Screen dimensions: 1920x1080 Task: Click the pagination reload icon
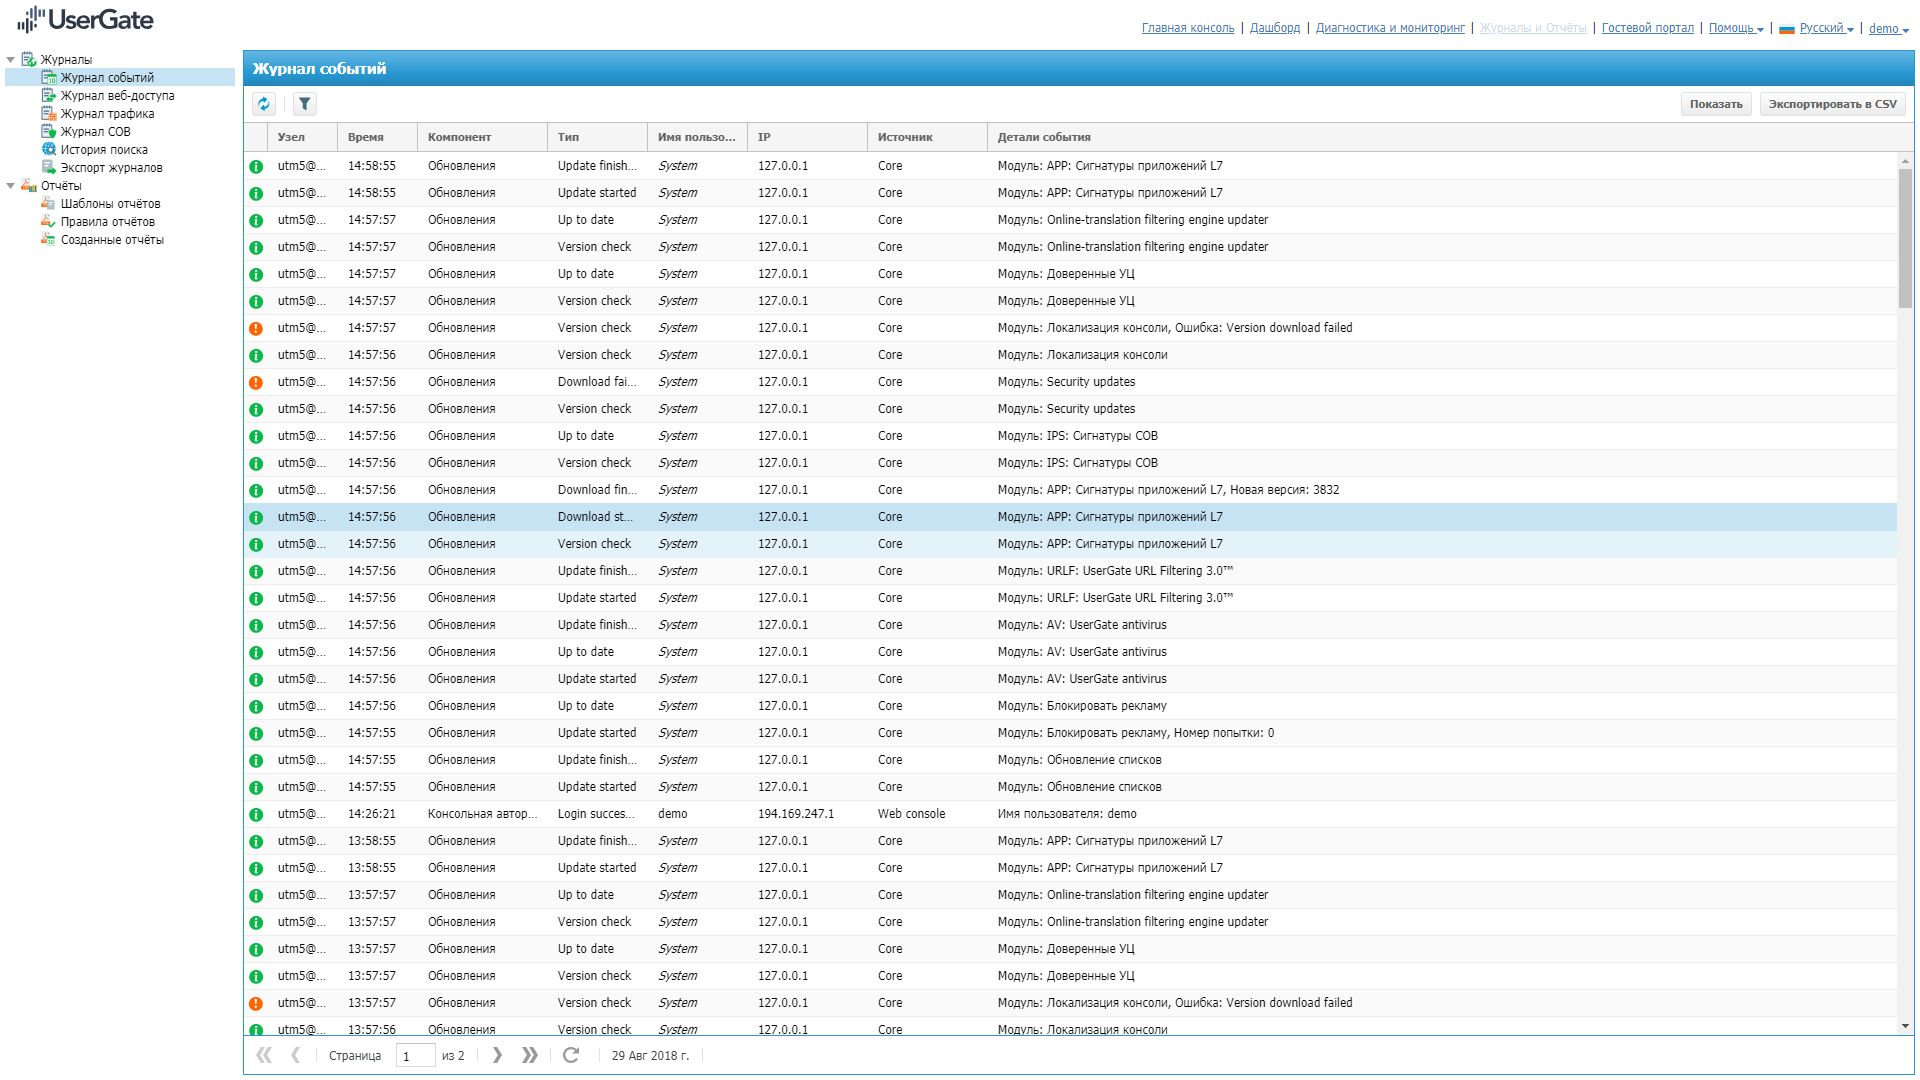tap(571, 1055)
